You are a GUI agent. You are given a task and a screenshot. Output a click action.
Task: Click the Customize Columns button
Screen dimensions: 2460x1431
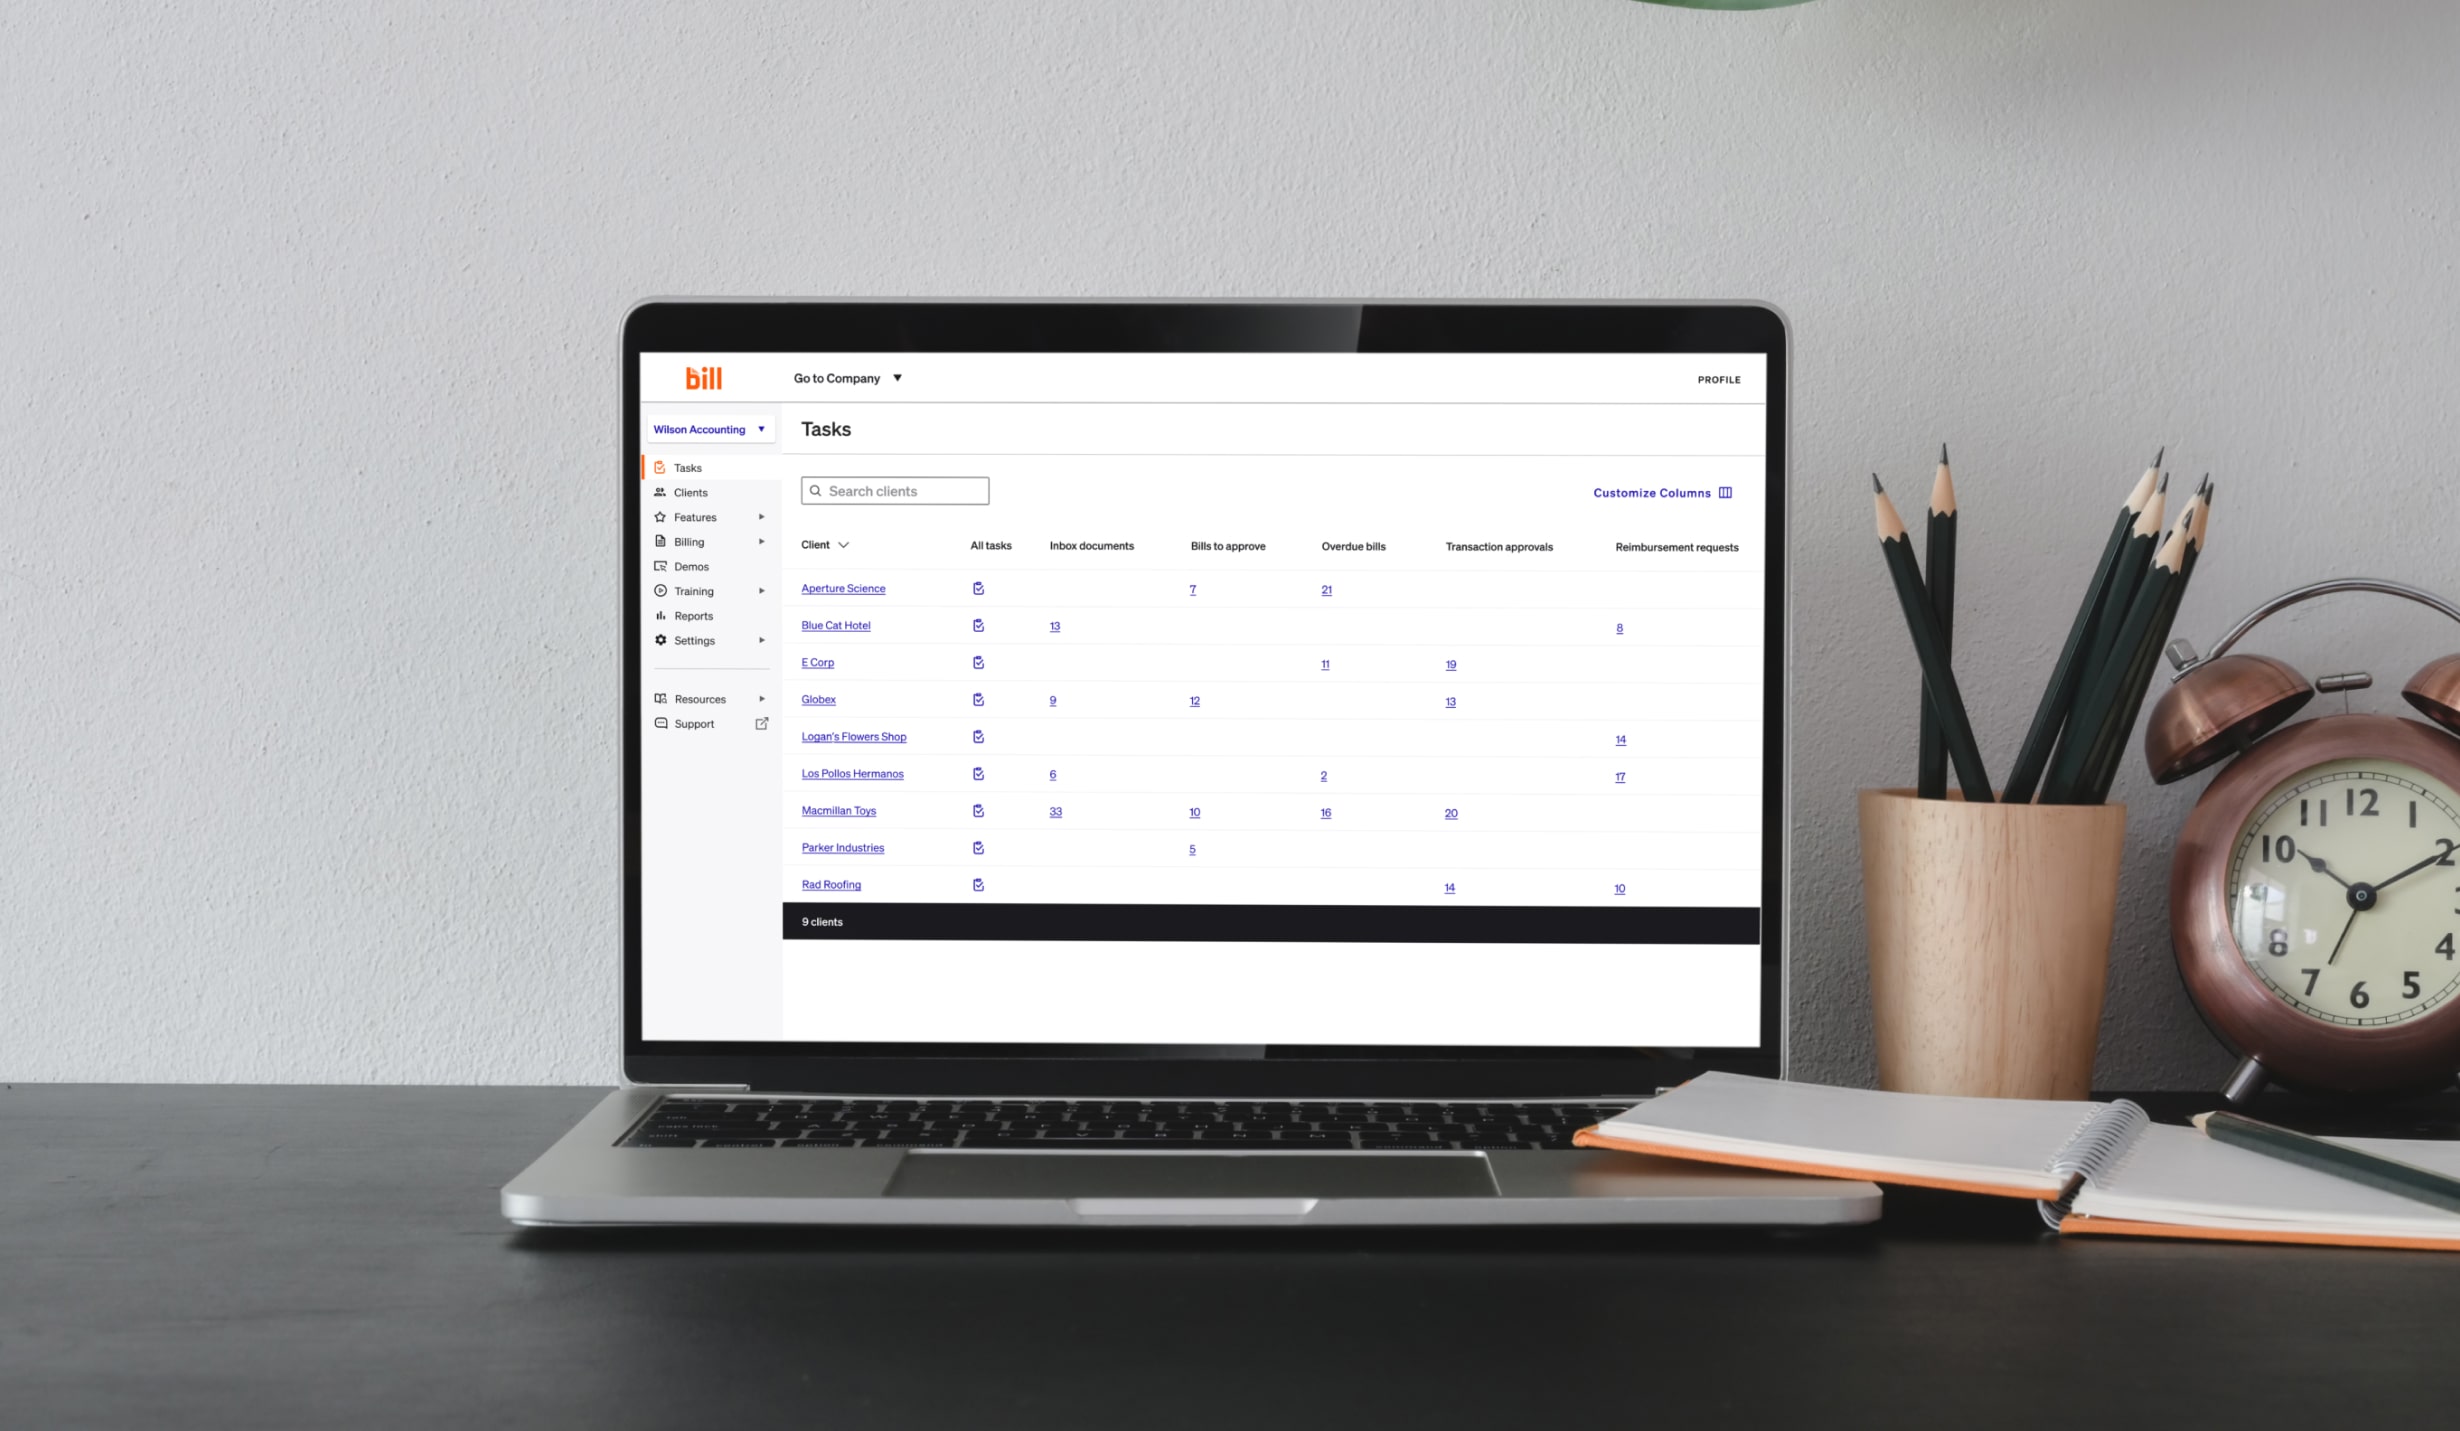[1659, 492]
